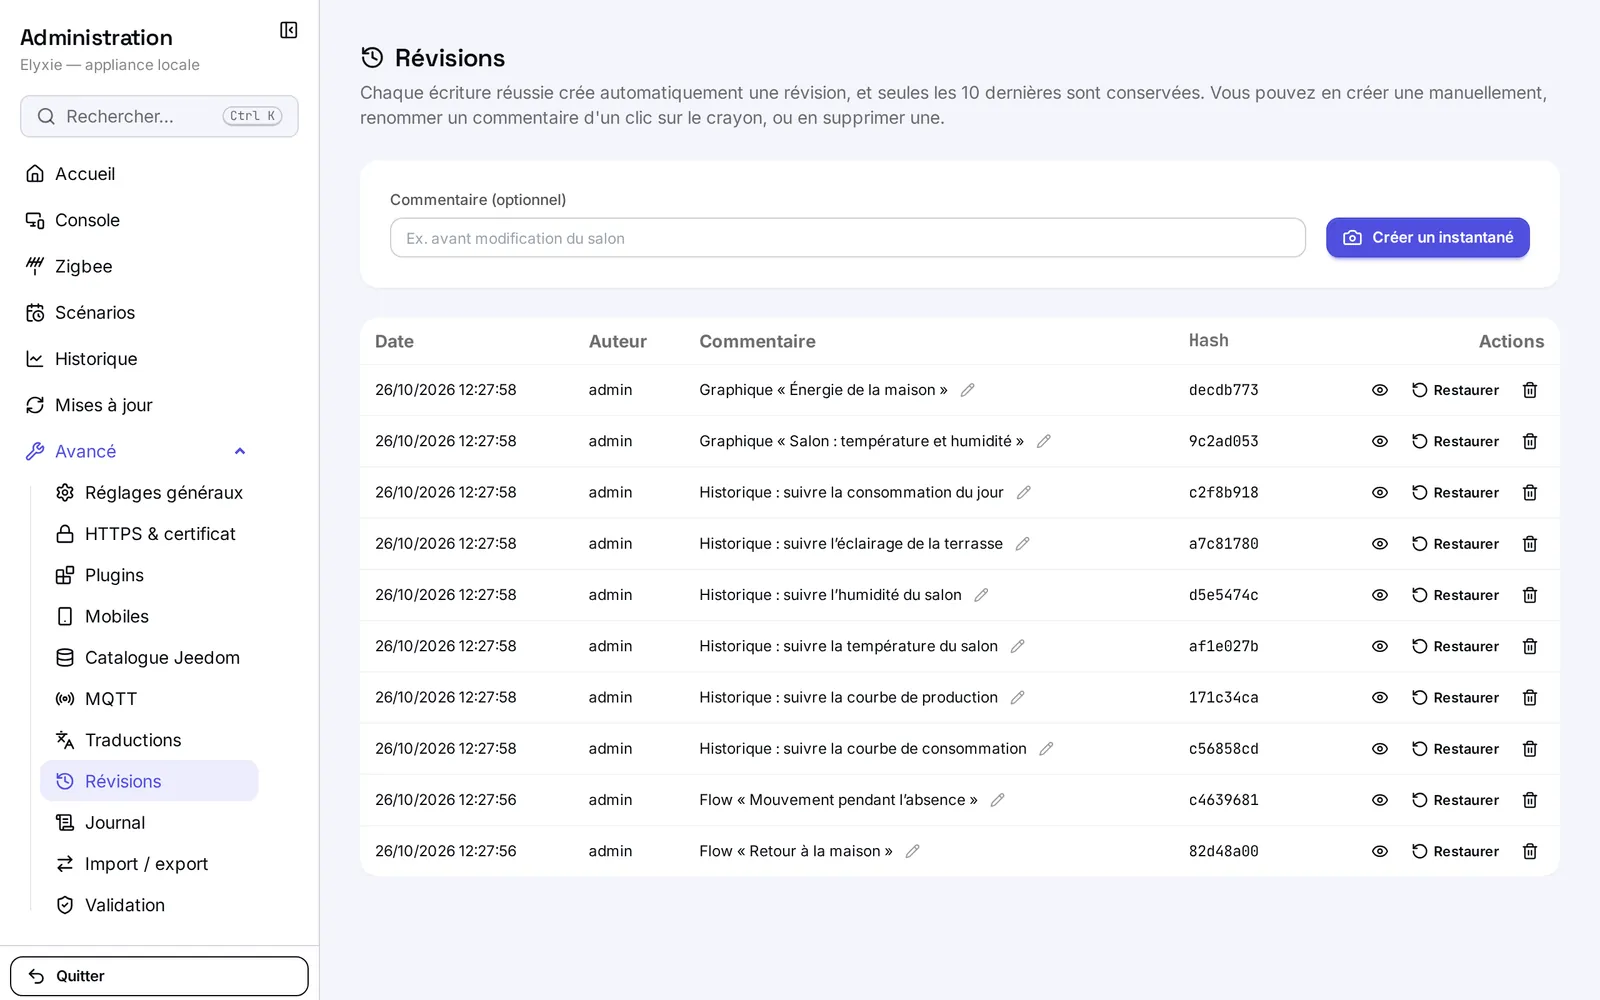Open Mises à jour section

pos(139,405)
